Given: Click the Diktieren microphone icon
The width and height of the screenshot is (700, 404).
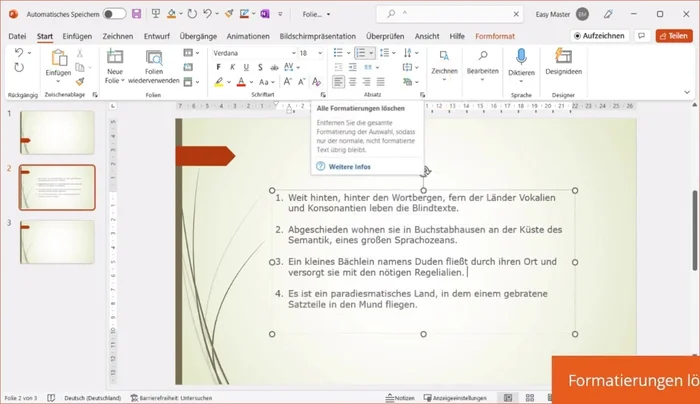Looking at the screenshot, I should [521, 57].
